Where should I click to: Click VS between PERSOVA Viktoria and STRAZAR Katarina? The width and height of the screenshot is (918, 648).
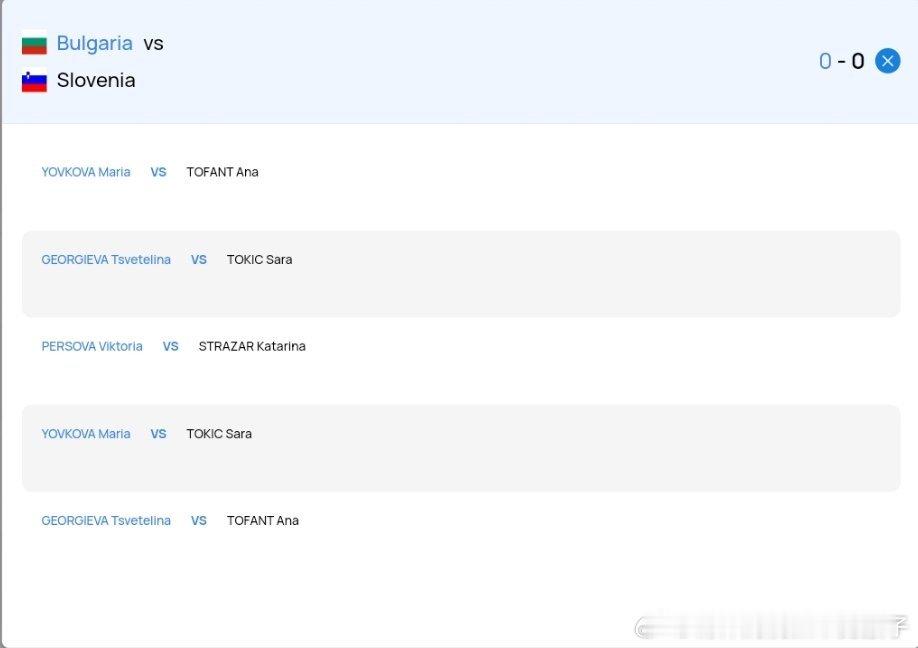click(170, 347)
